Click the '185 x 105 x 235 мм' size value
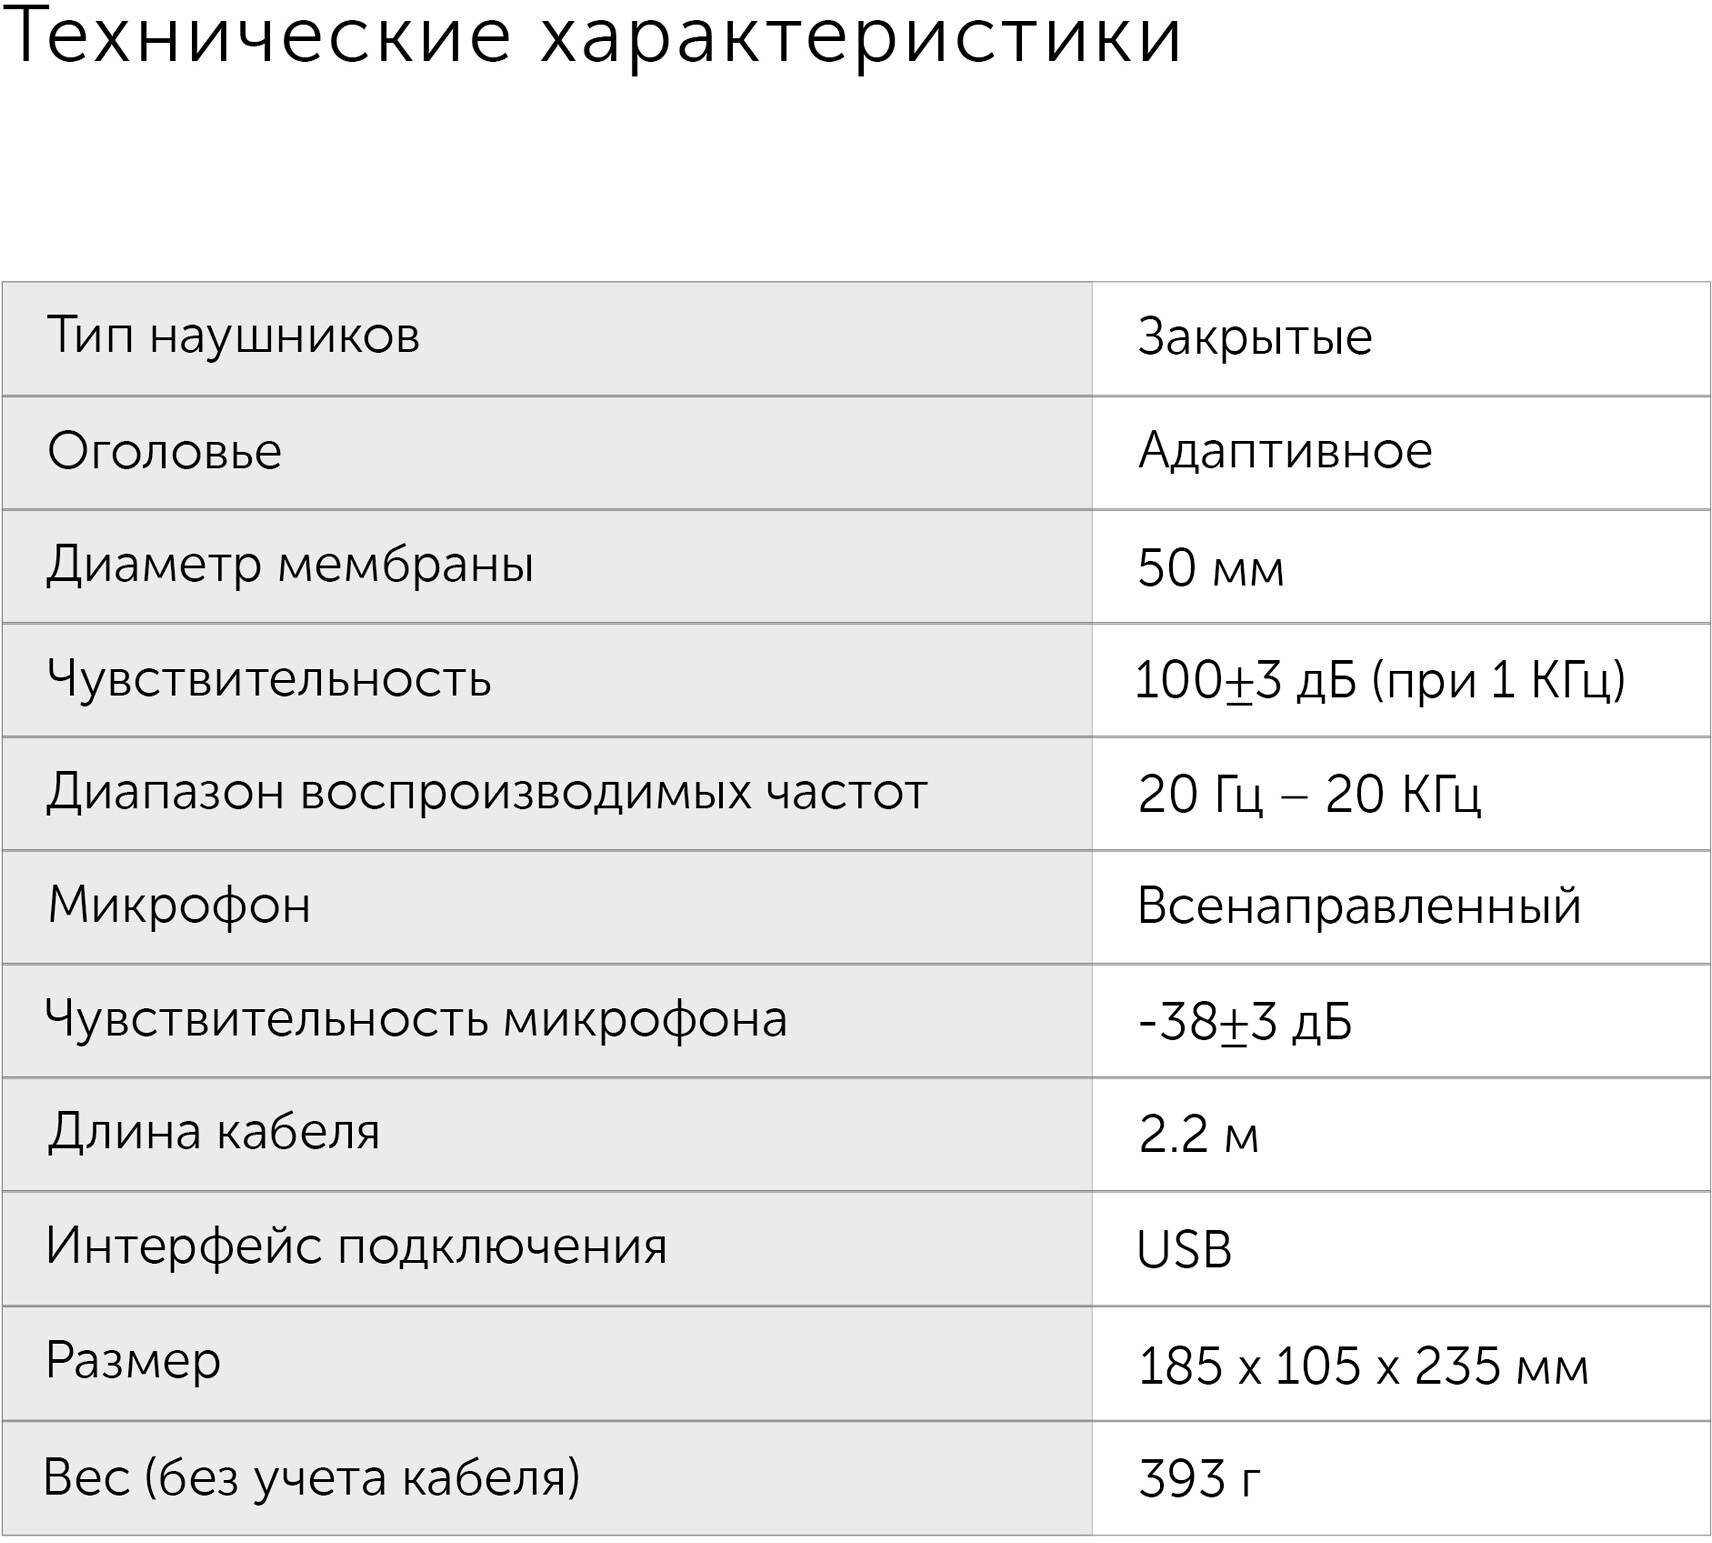The height and width of the screenshot is (1543, 1712). pos(1363,1366)
